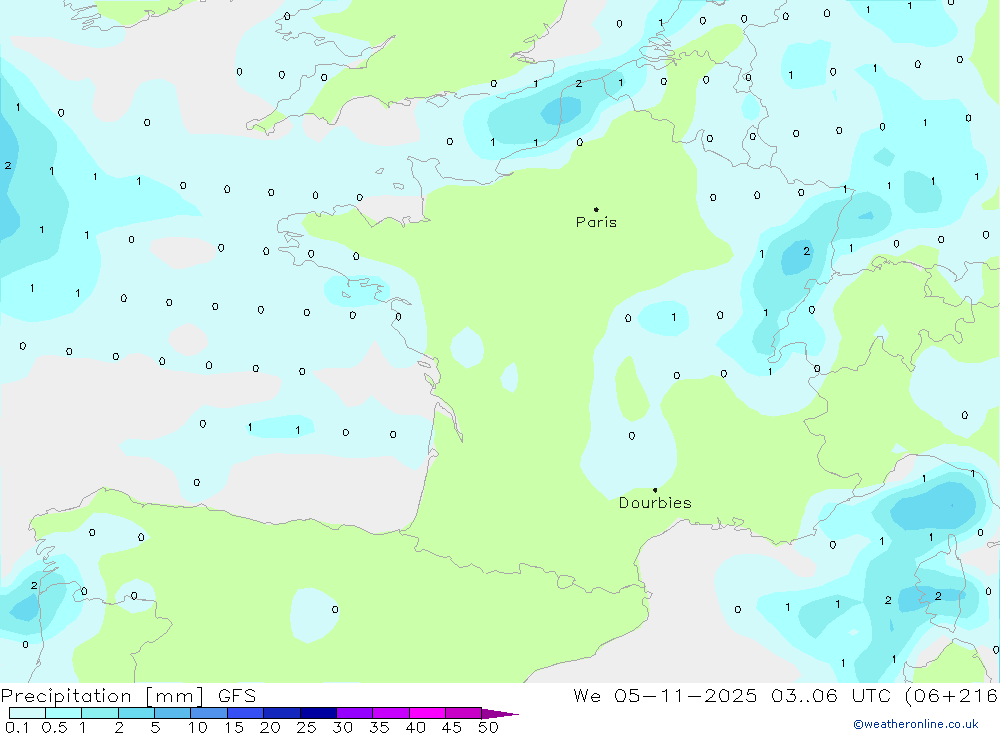
Task: Click the 25 legend scale label
Action: coord(306,727)
